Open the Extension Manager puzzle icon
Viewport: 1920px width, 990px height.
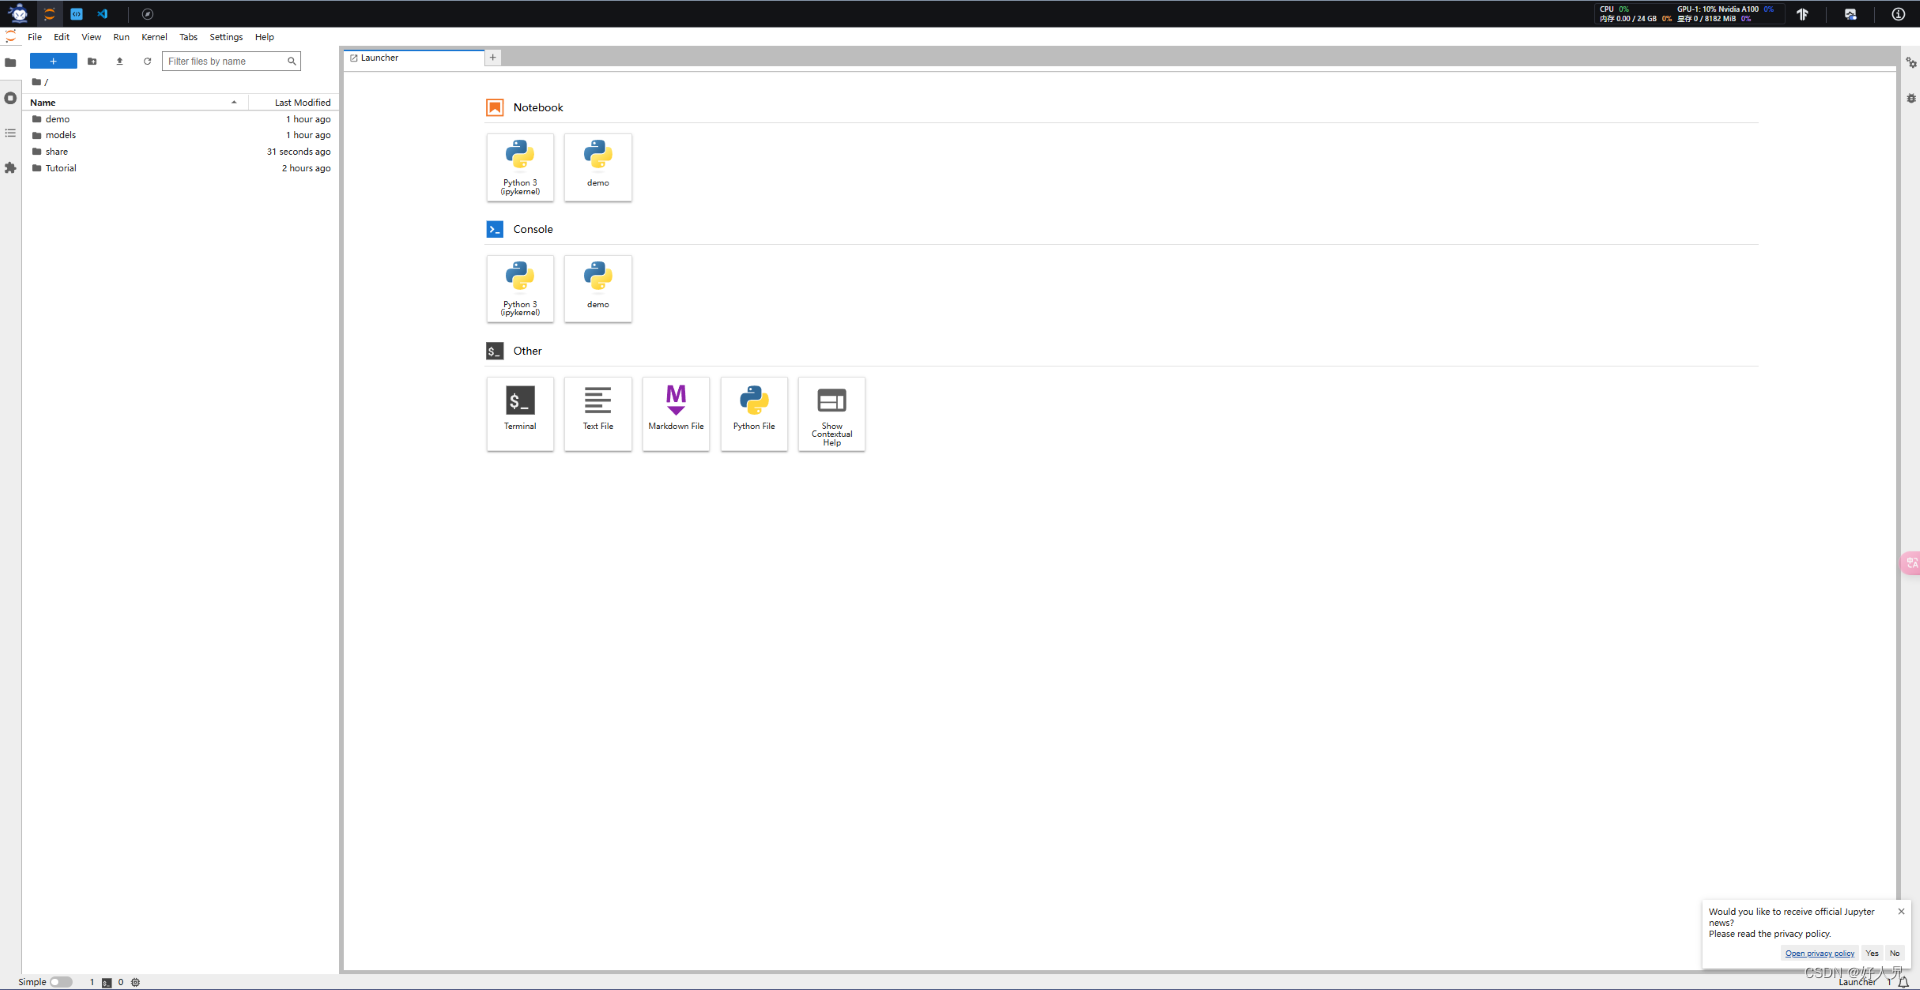point(10,168)
